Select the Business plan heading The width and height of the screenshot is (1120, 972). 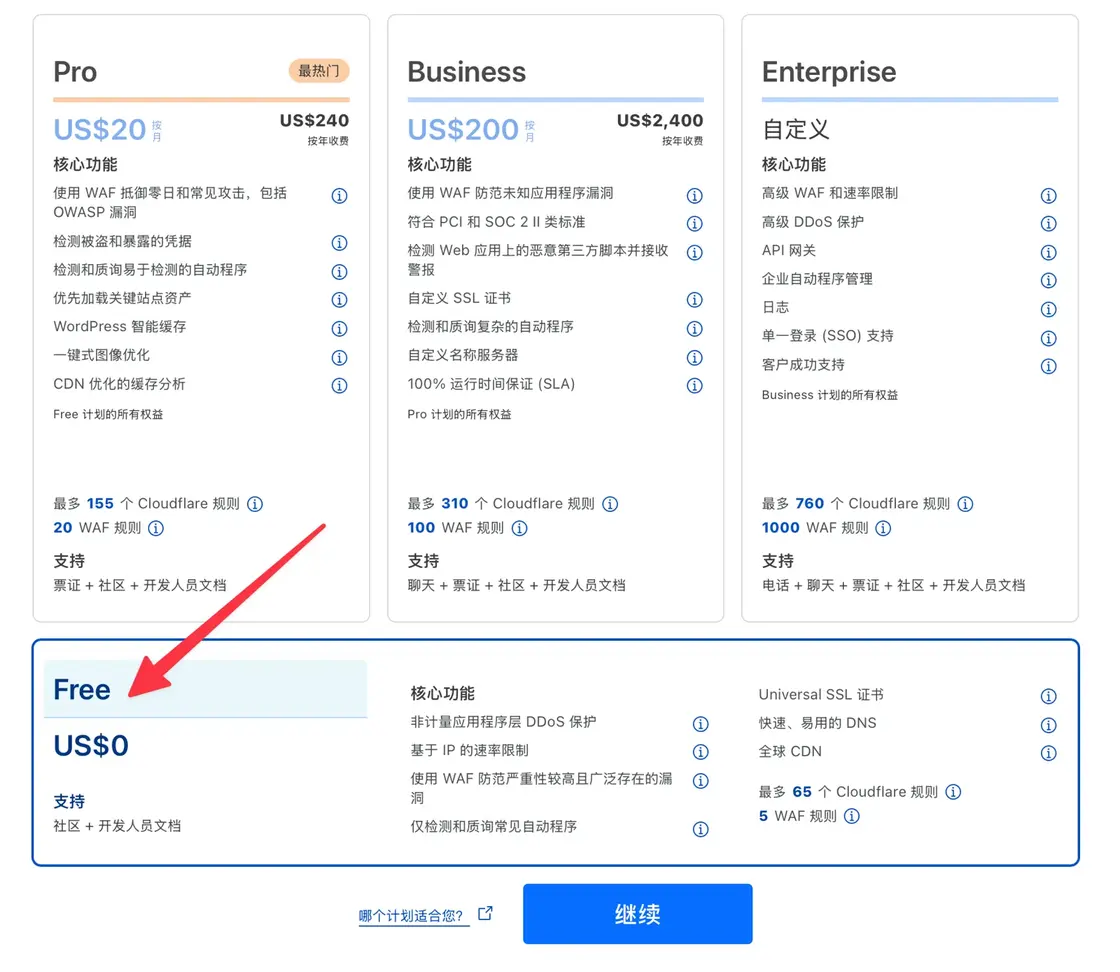coord(466,72)
